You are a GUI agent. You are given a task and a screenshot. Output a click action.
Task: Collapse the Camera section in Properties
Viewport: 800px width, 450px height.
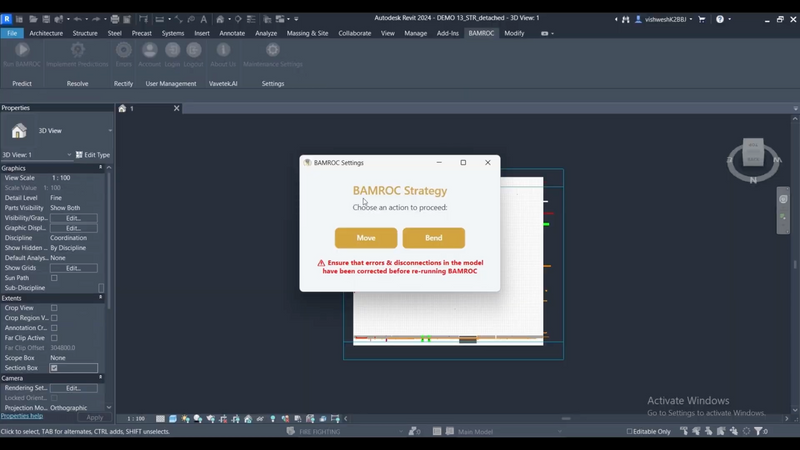pos(101,378)
